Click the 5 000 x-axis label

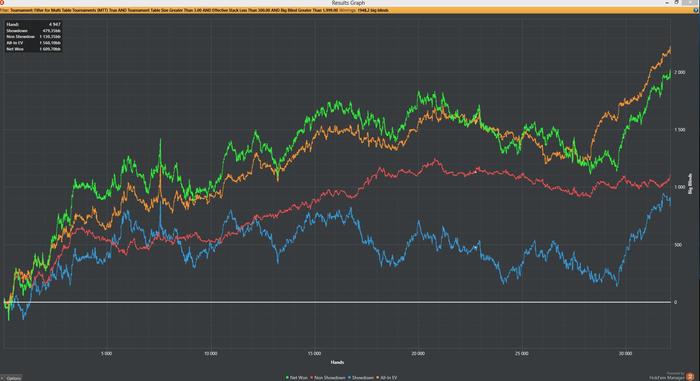(106, 353)
